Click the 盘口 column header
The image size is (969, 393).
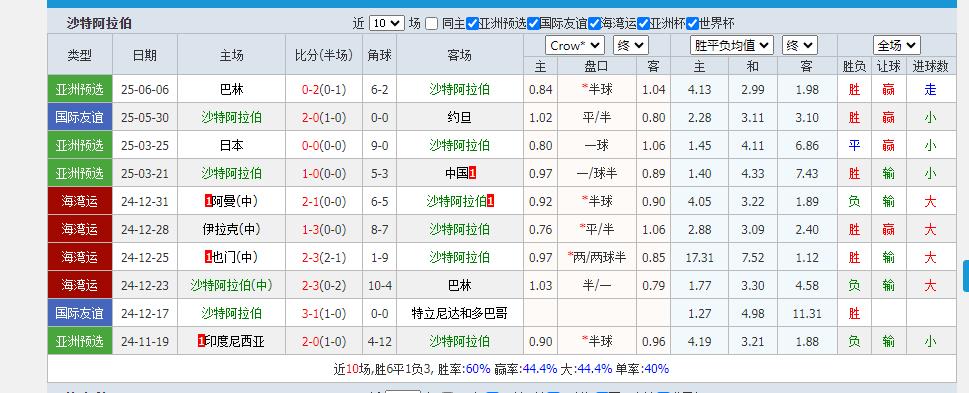coord(596,66)
